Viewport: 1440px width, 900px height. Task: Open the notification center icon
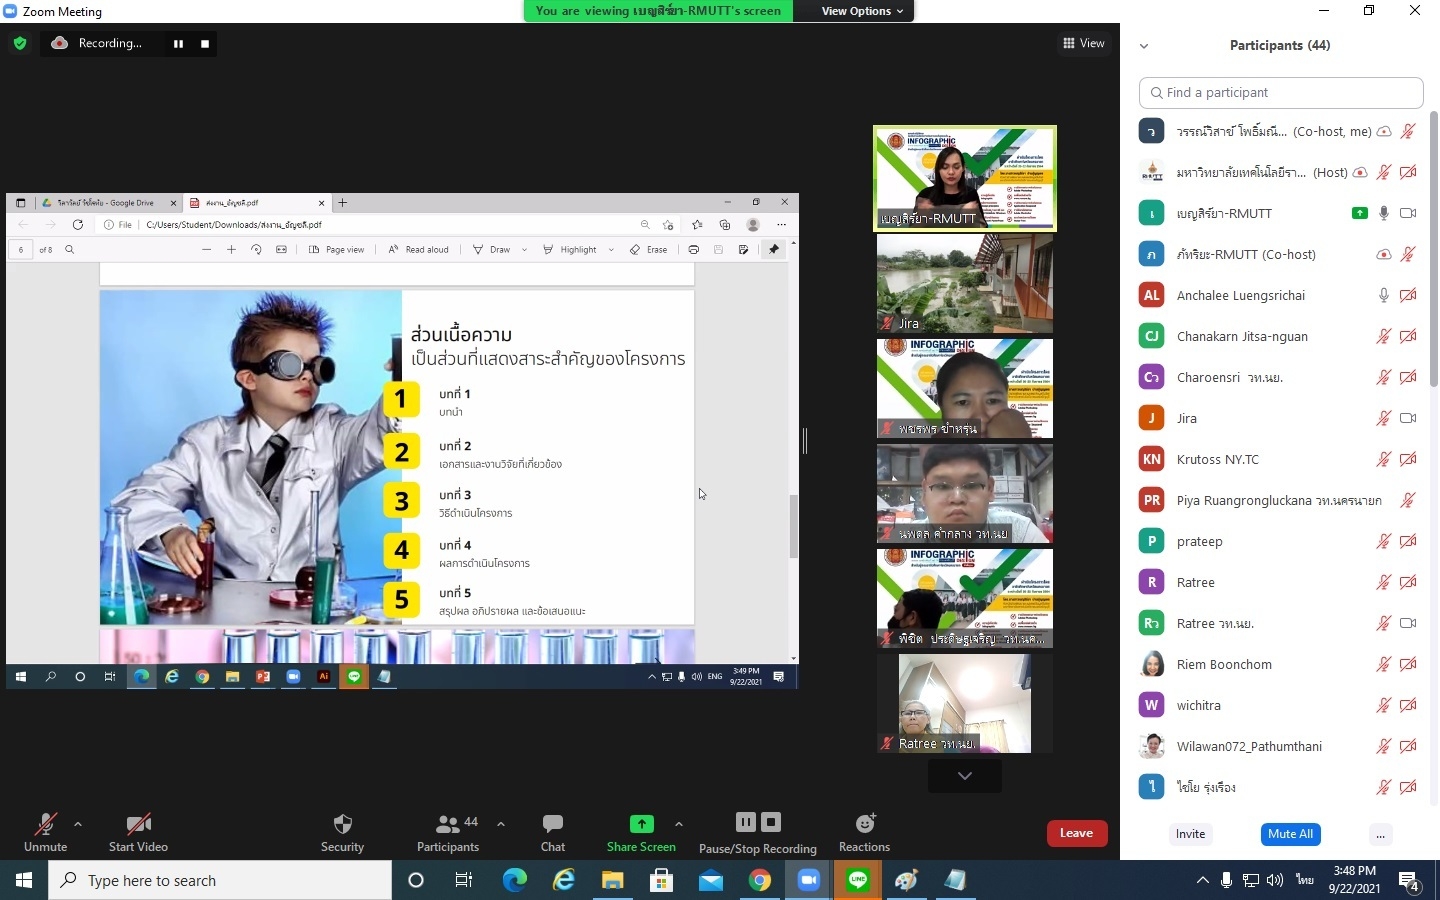tap(1410, 881)
